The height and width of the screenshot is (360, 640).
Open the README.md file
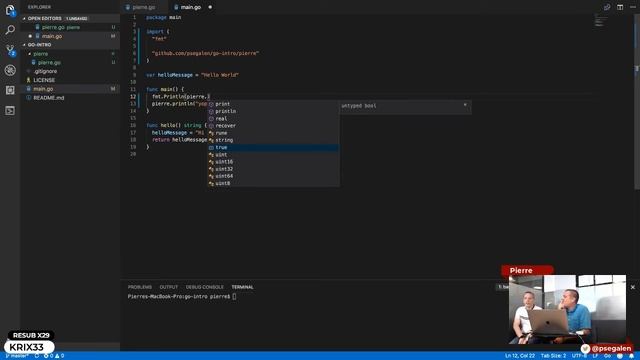coord(70,98)
